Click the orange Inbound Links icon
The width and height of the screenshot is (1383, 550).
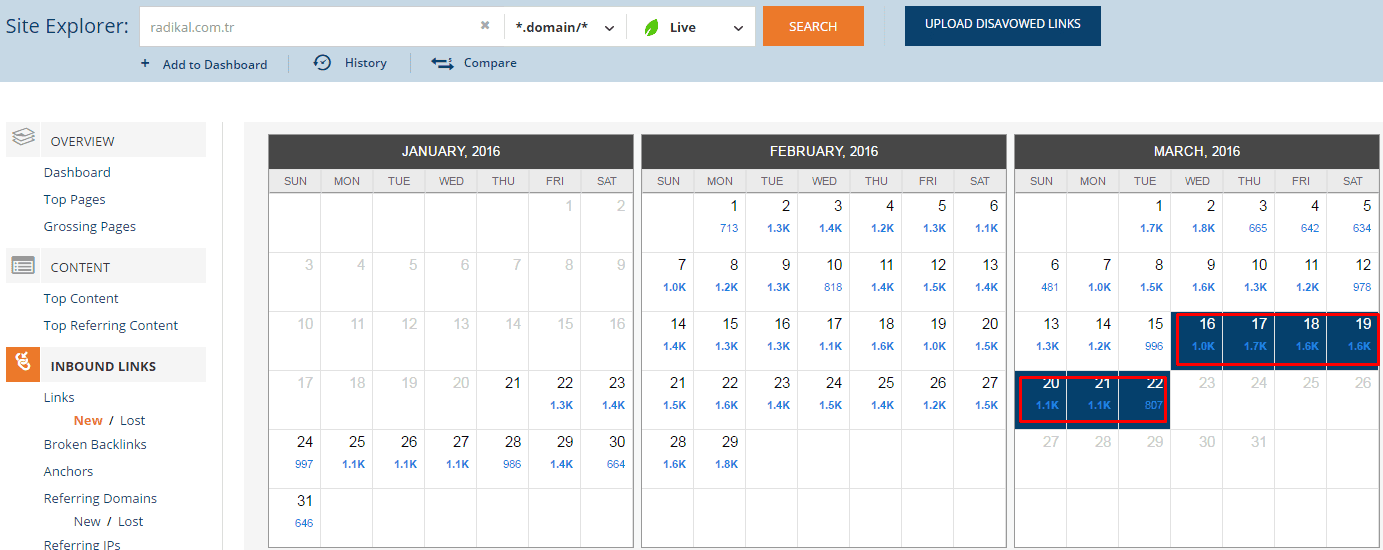[x=23, y=365]
